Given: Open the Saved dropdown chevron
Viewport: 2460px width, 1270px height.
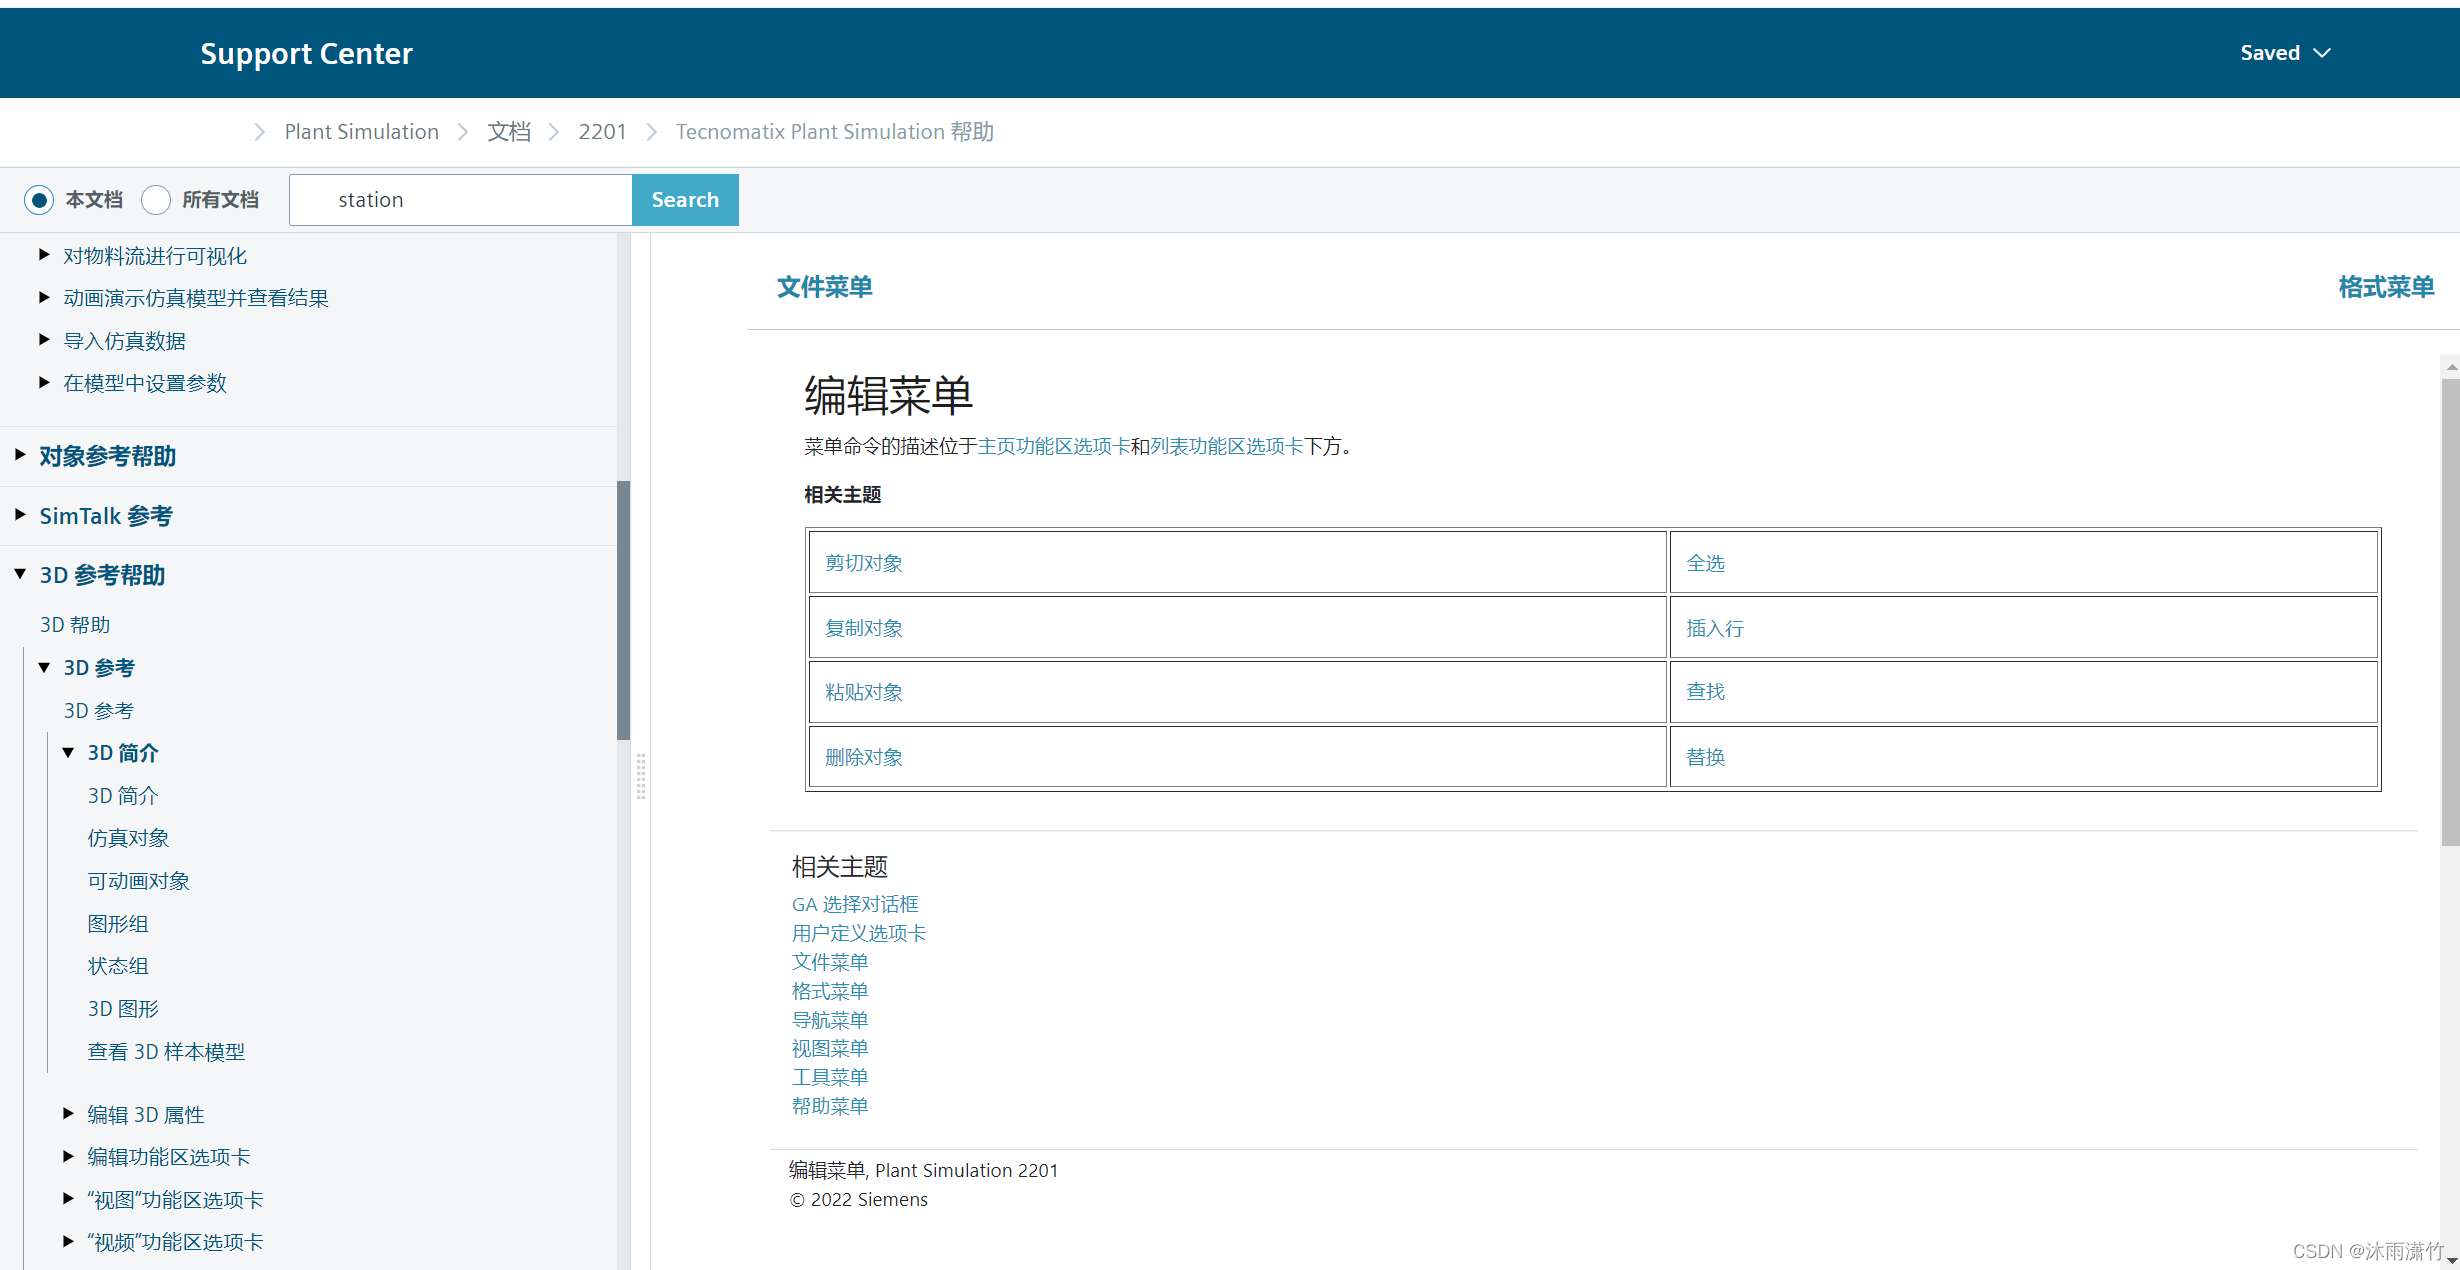Looking at the screenshot, I should pyautogui.click(x=2322, y=53).
